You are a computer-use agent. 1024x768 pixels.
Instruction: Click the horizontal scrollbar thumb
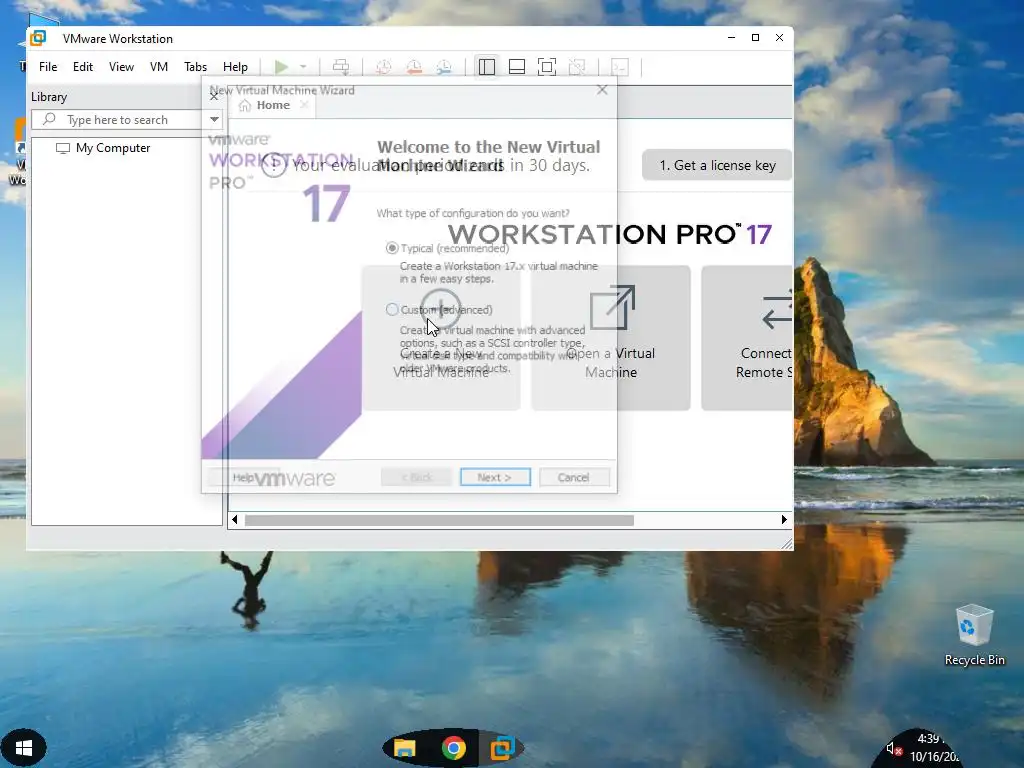pyautogui.click(x=439, y=520)
